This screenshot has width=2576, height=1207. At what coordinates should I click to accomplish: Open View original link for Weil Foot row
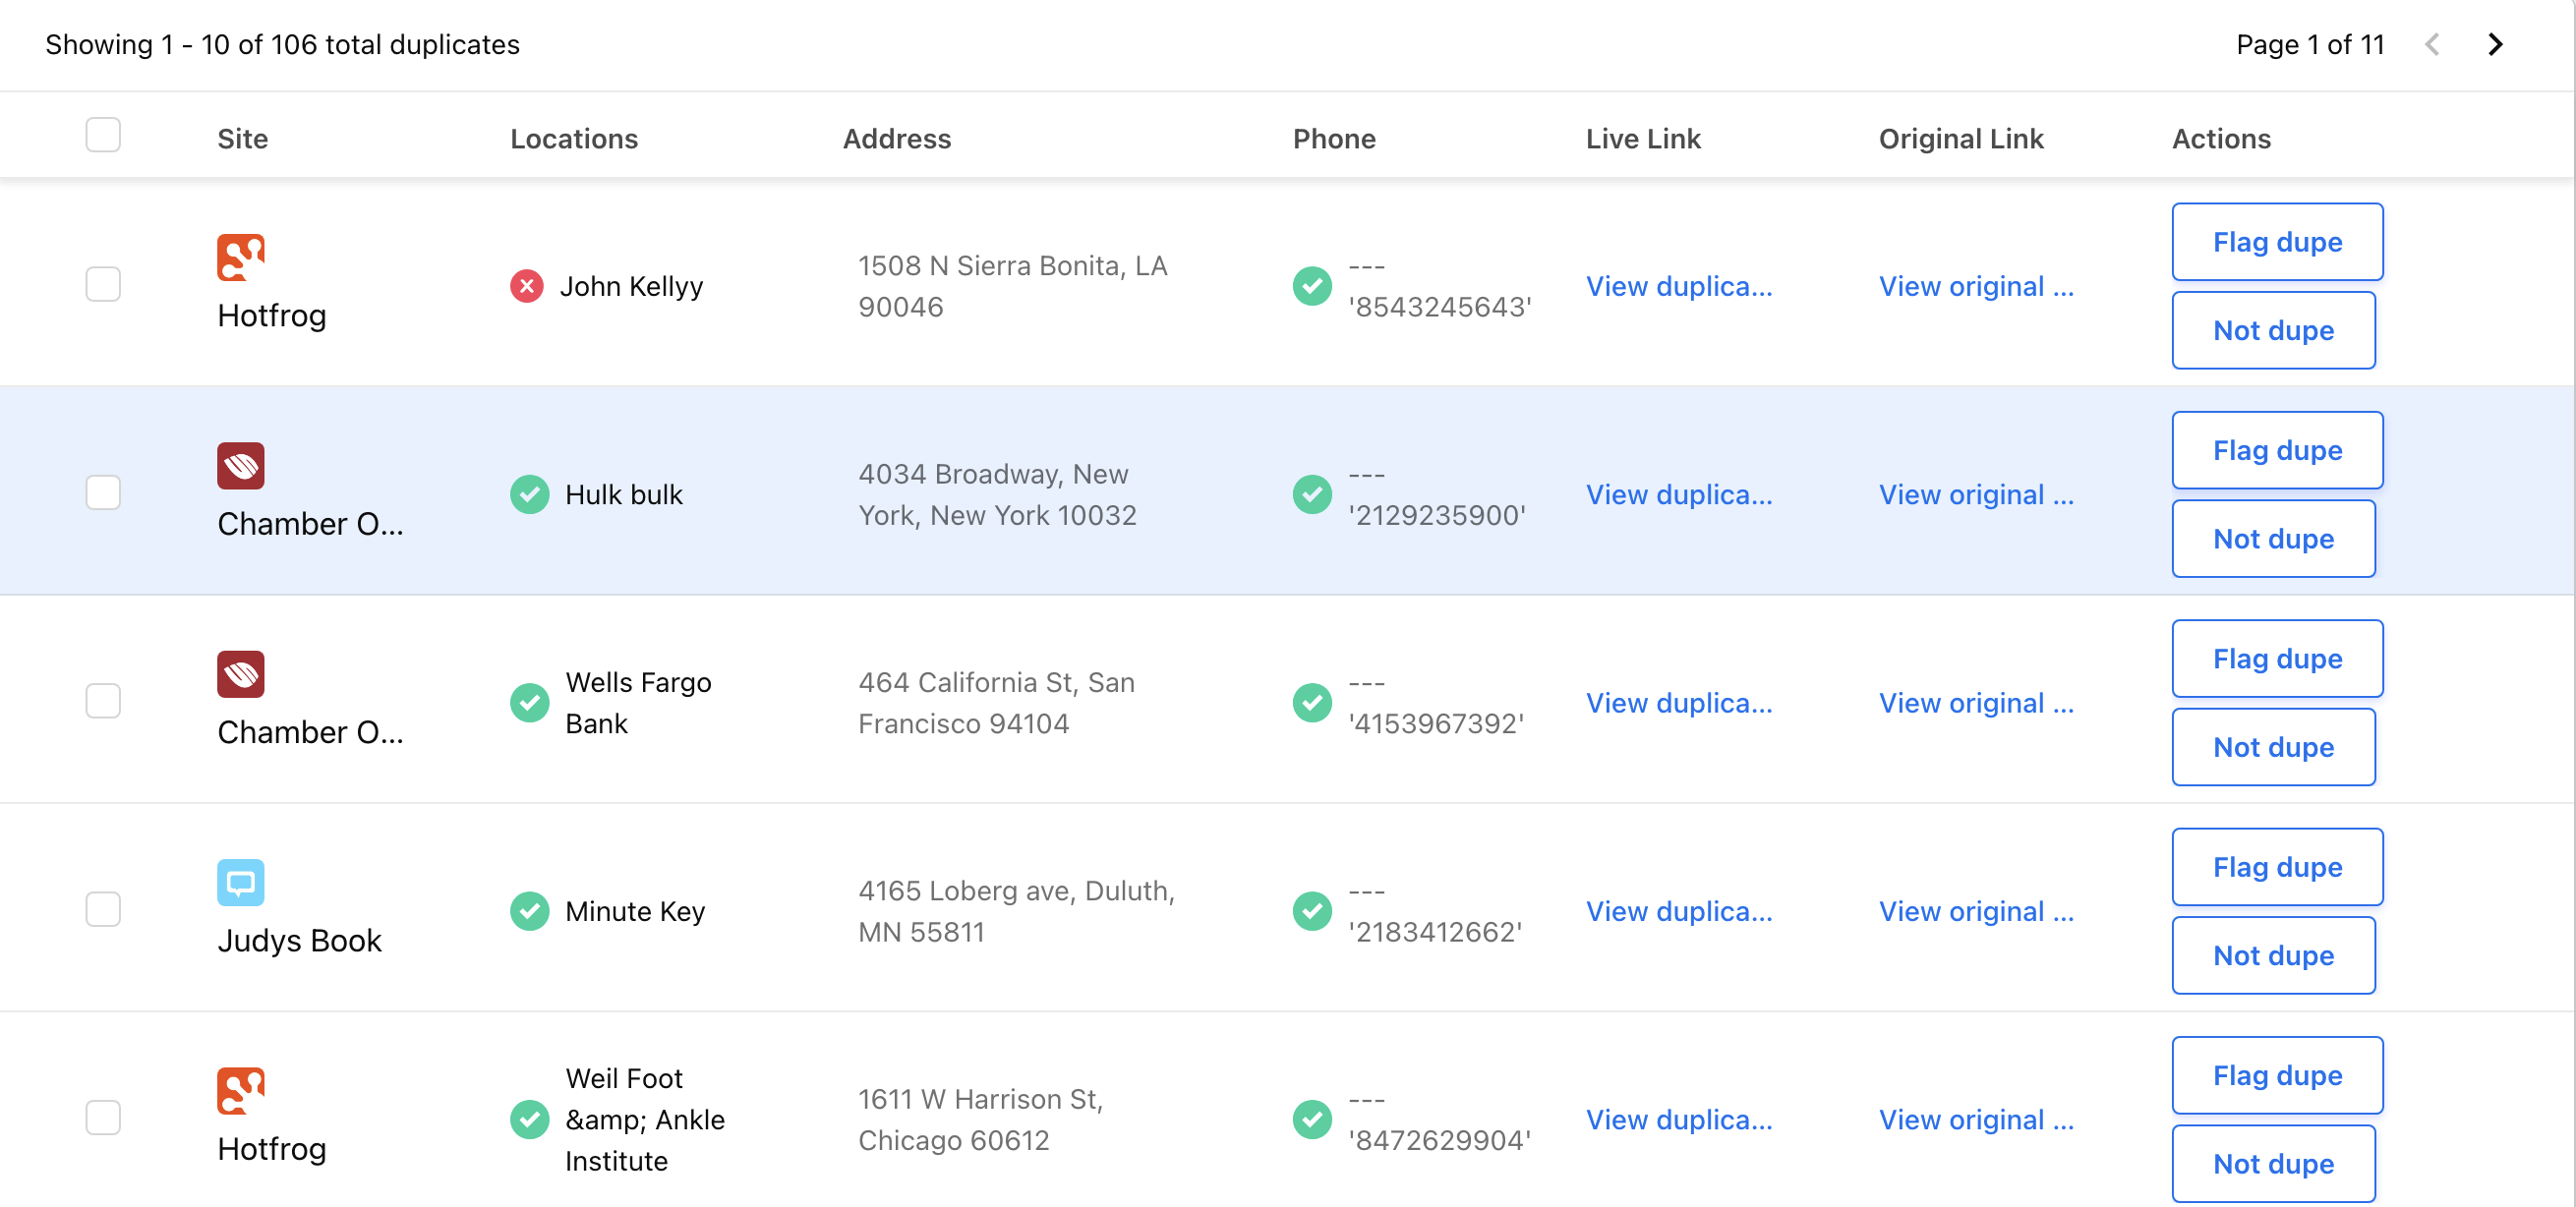[x=1976, y=1120]
